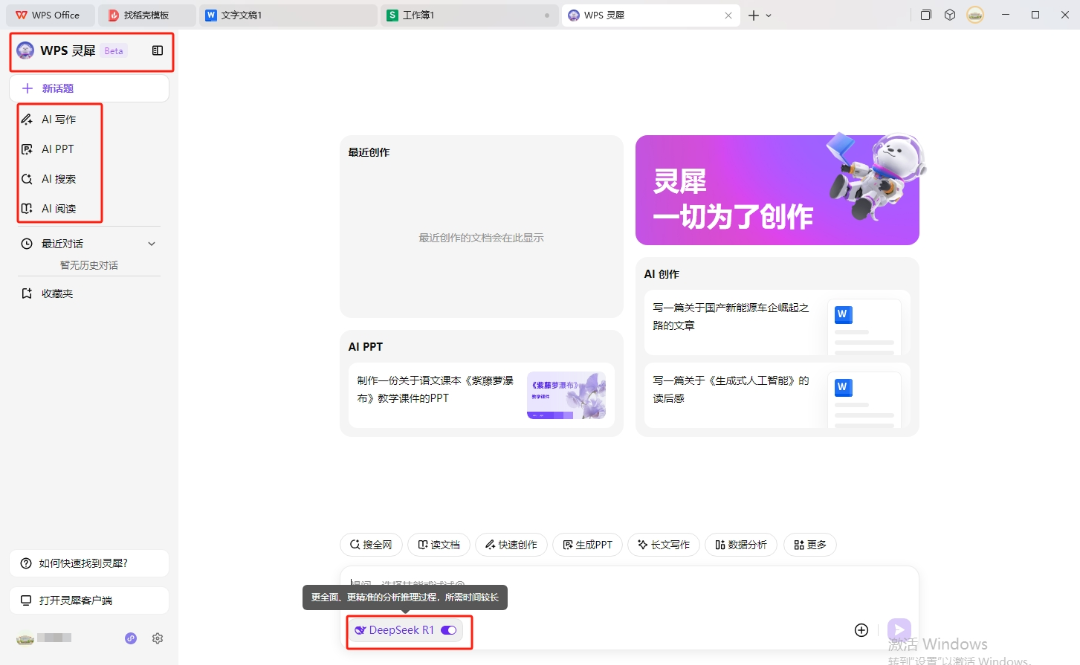Click the Beta badge next to WPS 灵犀
1080x665 pixels.
coord(114,50)
